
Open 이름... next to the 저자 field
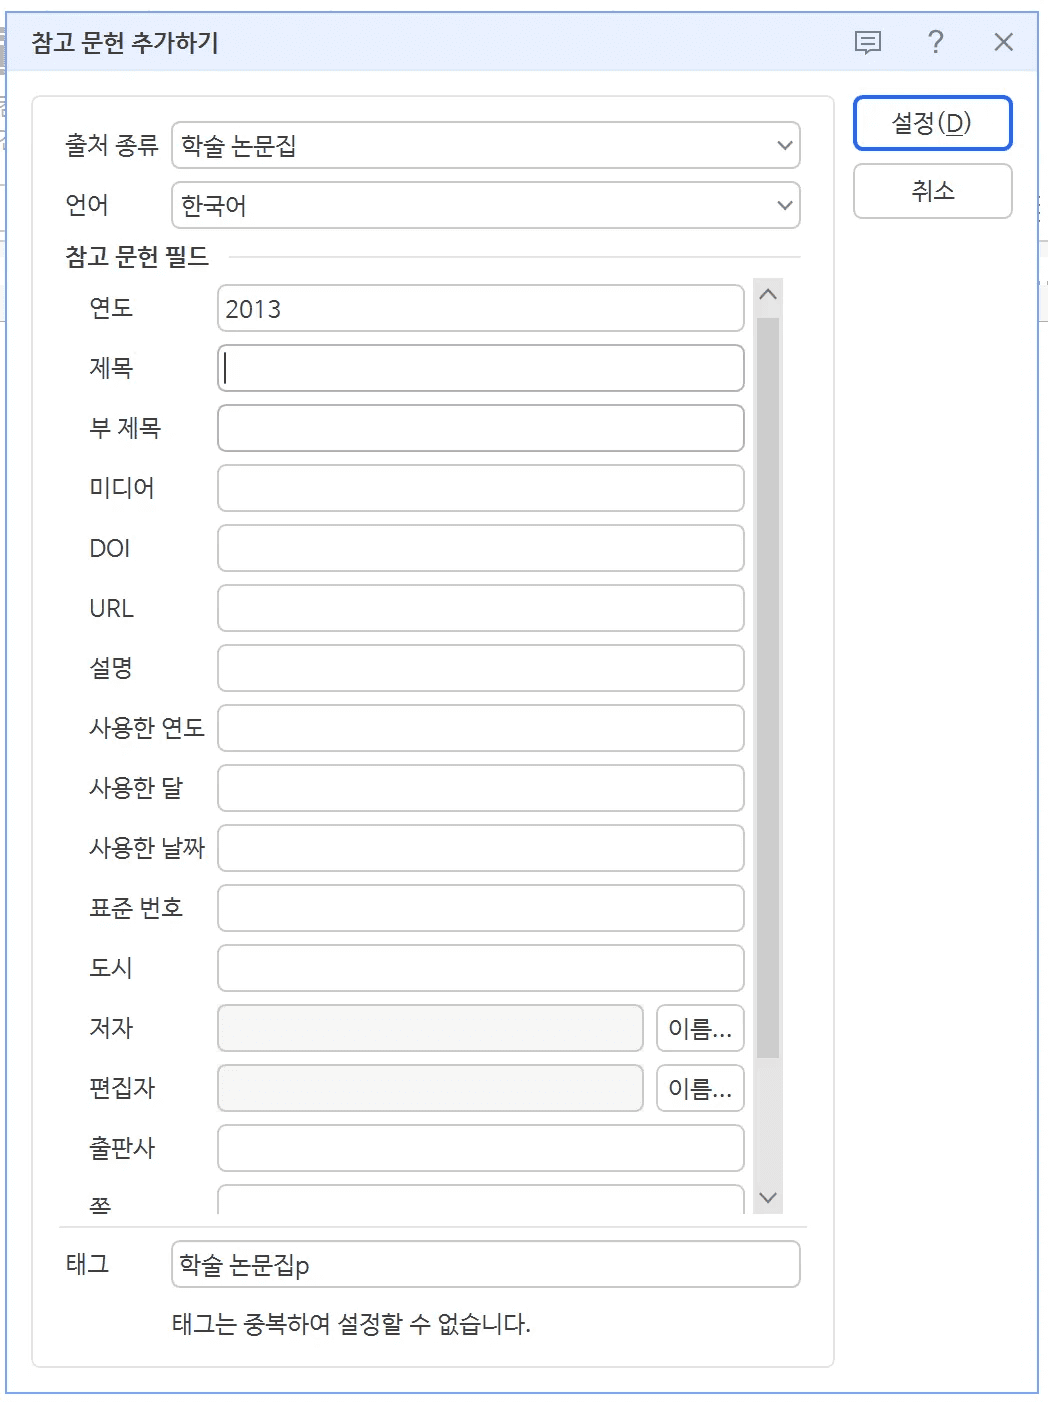(699, 1028)
